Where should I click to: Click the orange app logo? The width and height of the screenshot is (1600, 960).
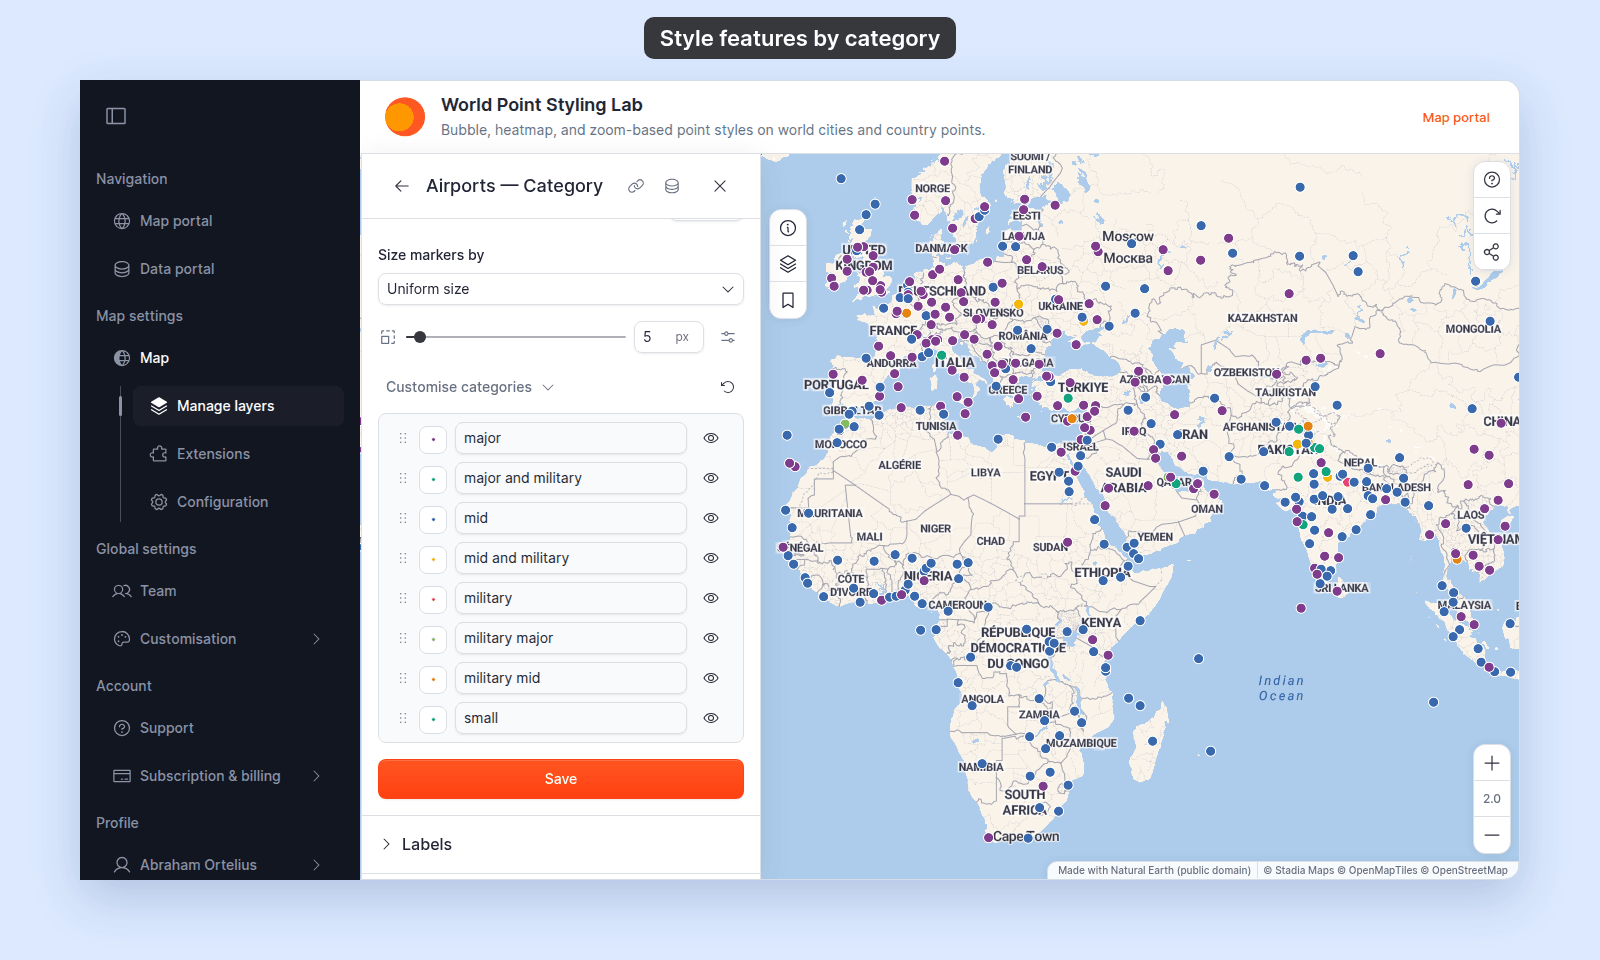pyautogui.click(x=405, y=117)
